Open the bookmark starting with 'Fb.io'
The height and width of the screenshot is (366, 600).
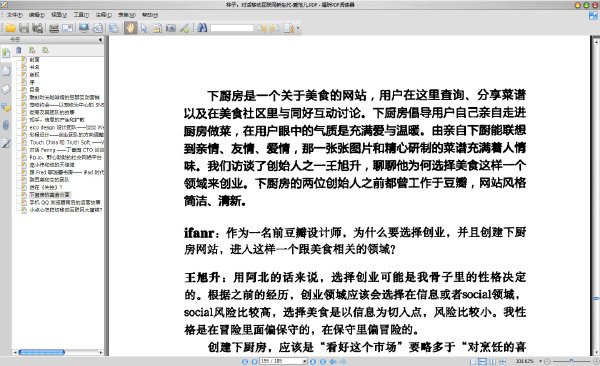point(65,157)
